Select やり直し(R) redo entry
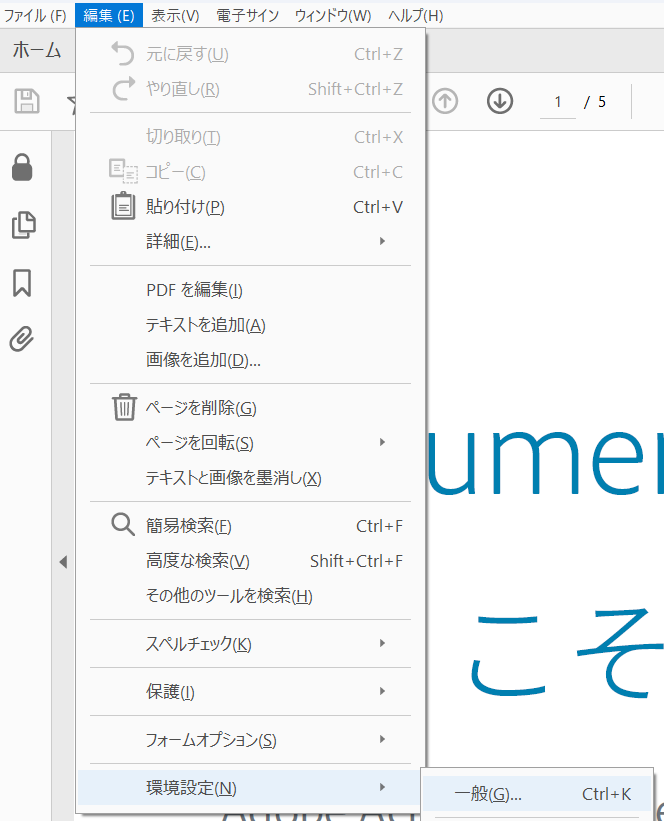 pyautogui.click(x=250, y=89)
